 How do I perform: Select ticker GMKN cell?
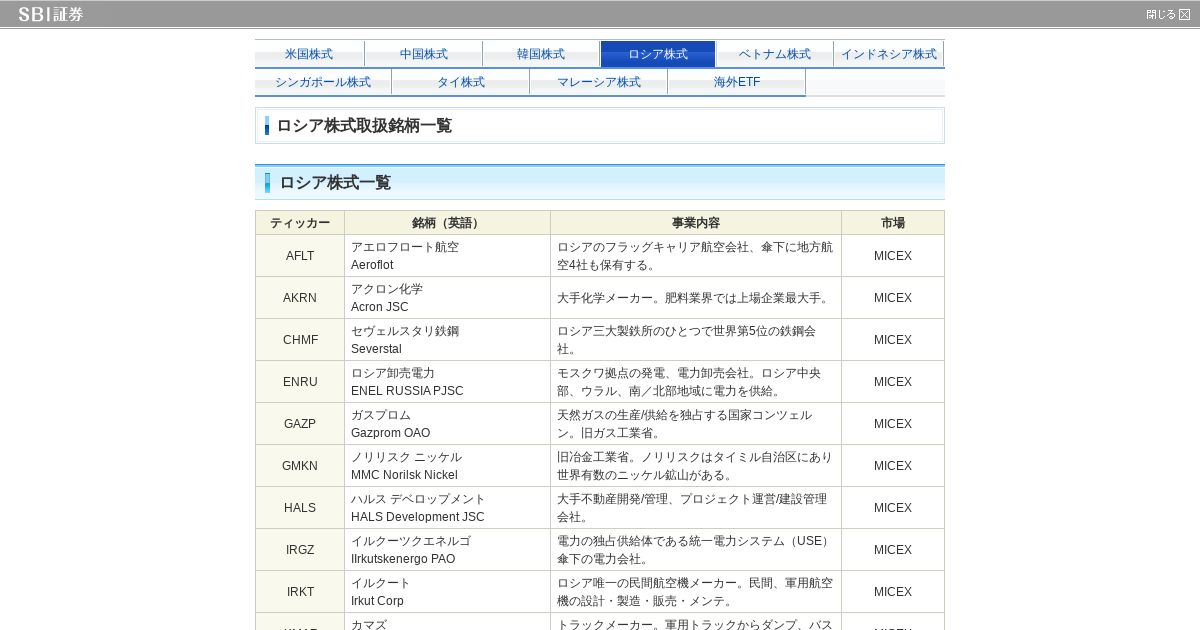tap(300, 466)
